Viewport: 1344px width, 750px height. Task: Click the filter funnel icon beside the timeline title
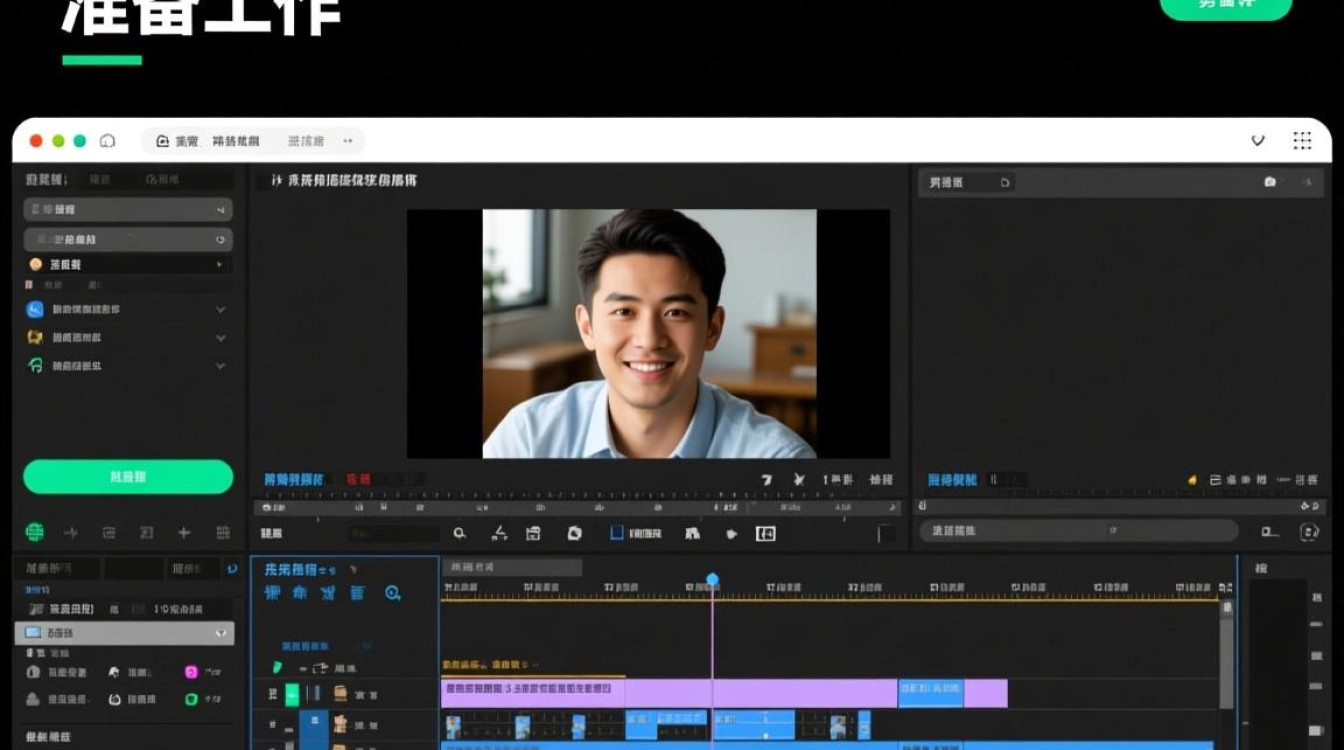pos(353,569)
